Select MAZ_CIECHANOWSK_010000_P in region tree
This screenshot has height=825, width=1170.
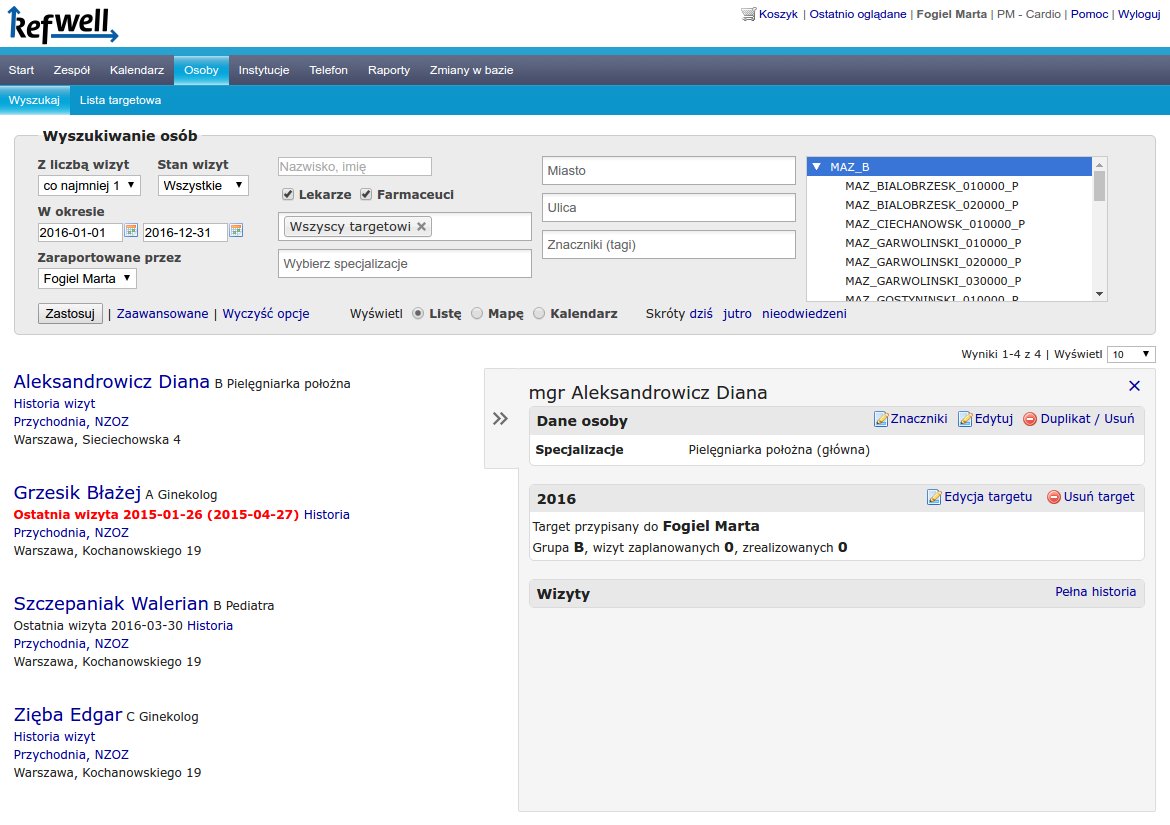tap(935, 224)
